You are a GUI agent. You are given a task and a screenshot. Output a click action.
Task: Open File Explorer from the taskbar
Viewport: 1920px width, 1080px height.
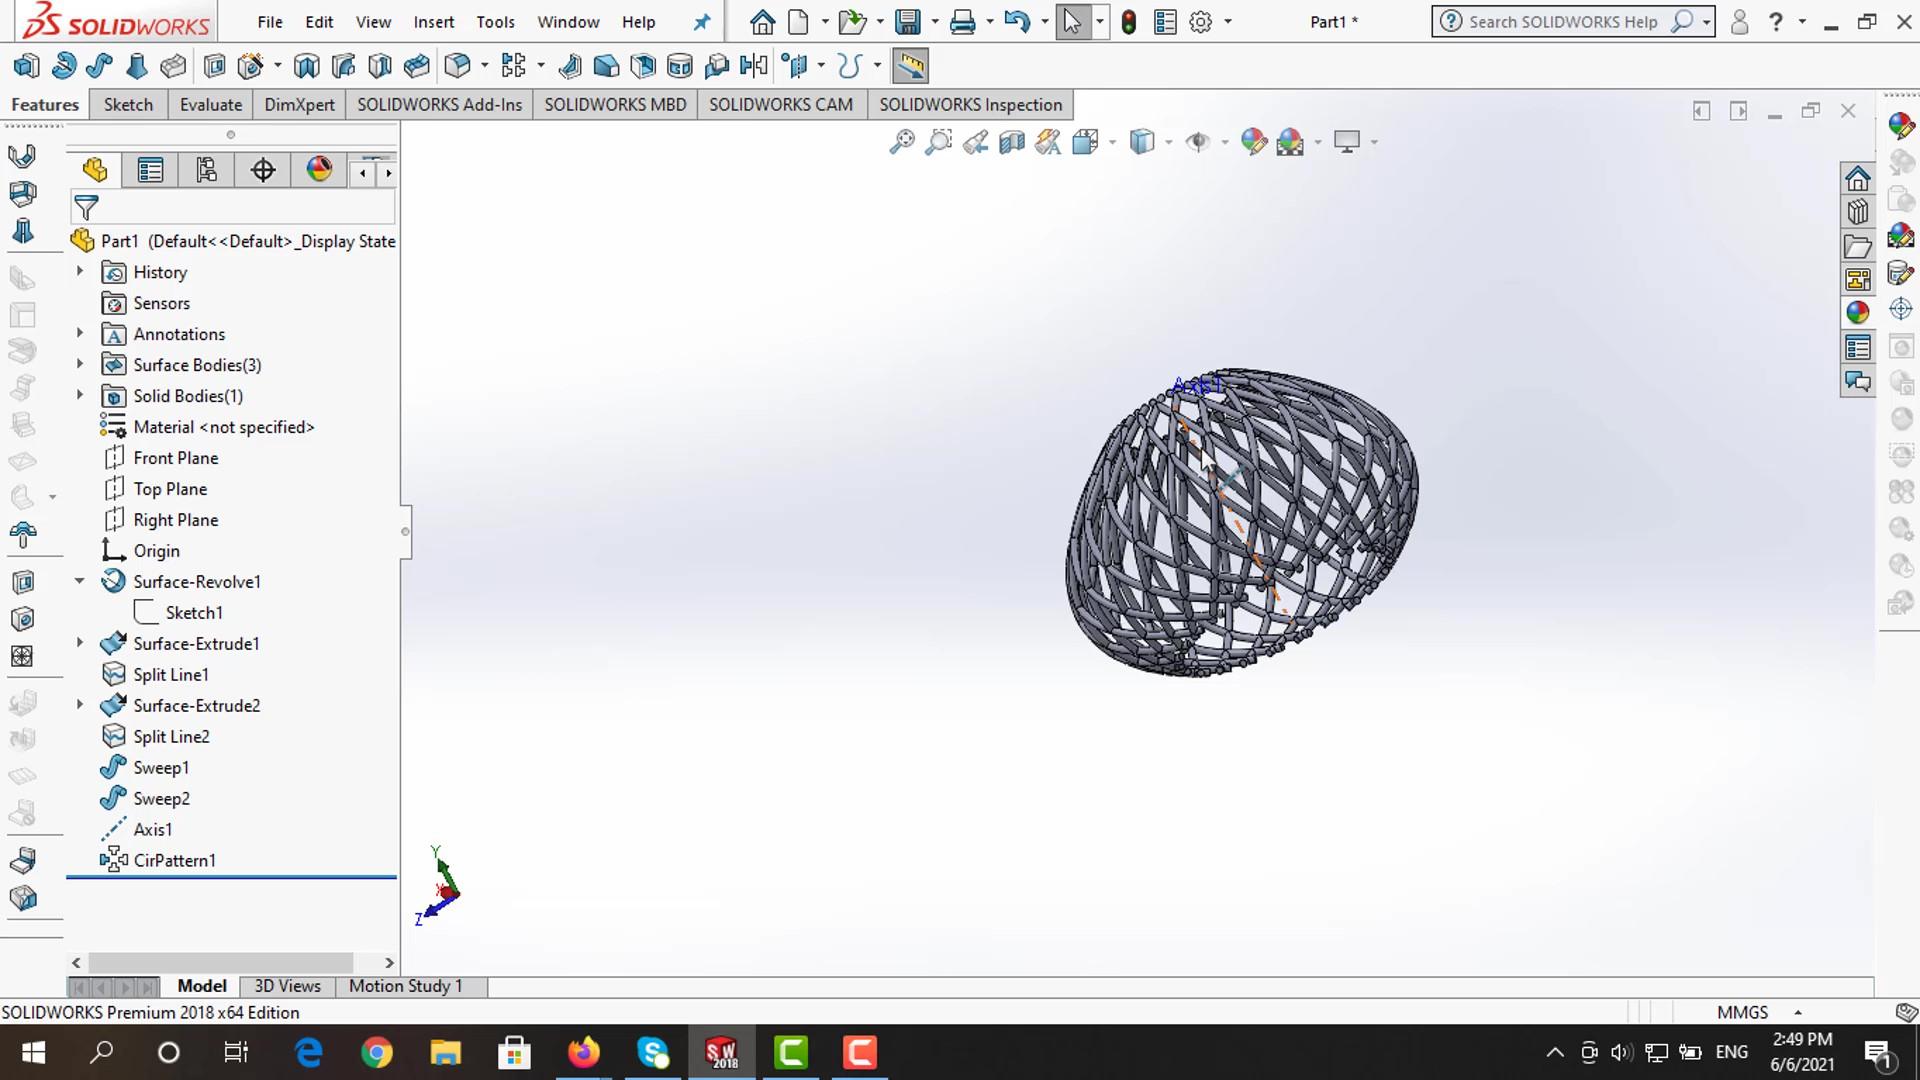445,1052
